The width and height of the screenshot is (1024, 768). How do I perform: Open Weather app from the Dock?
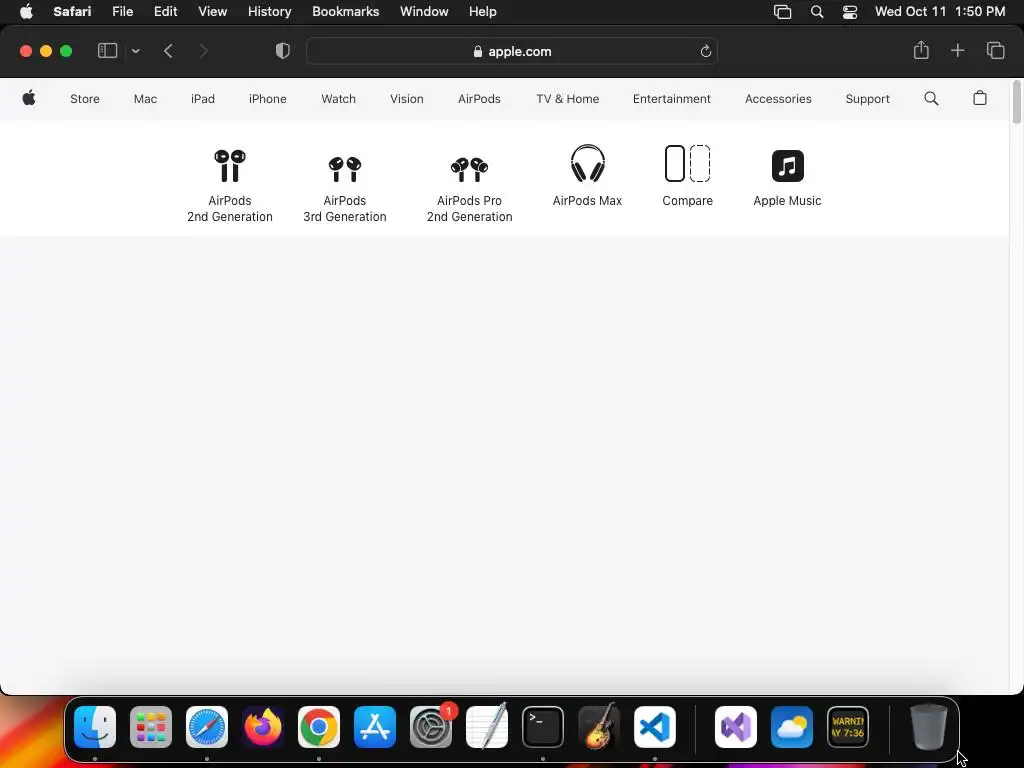coord(792,727)
